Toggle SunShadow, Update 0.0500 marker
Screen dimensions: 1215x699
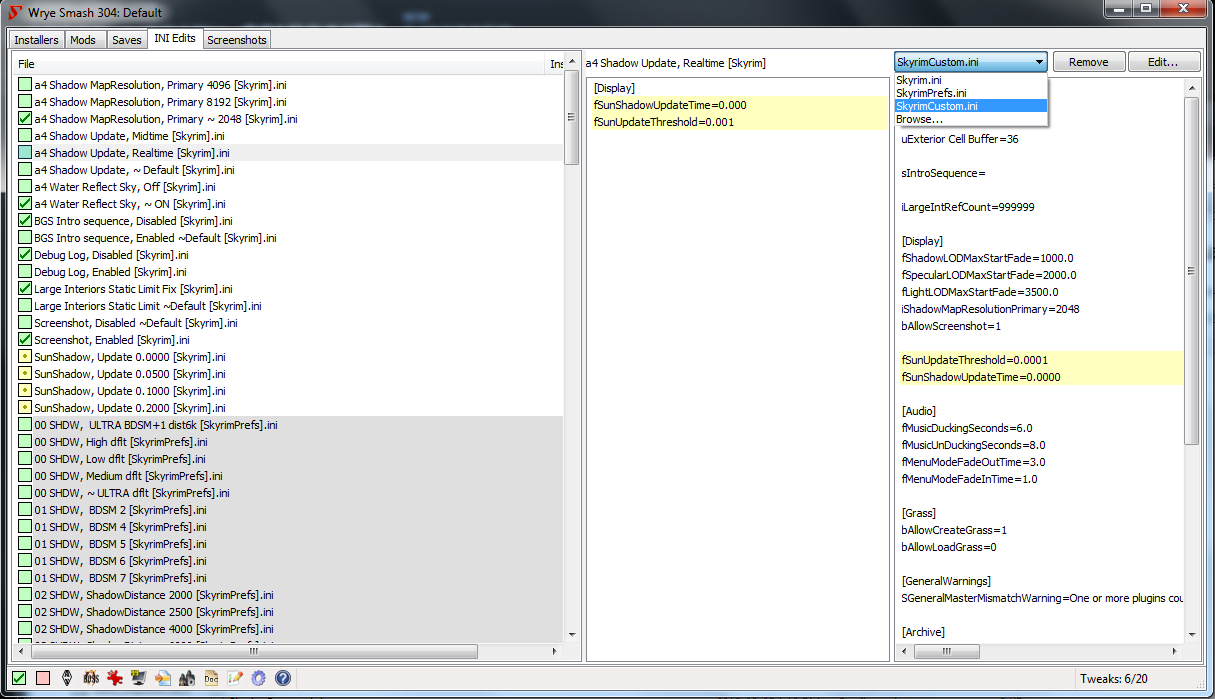[x=25, y=374]
